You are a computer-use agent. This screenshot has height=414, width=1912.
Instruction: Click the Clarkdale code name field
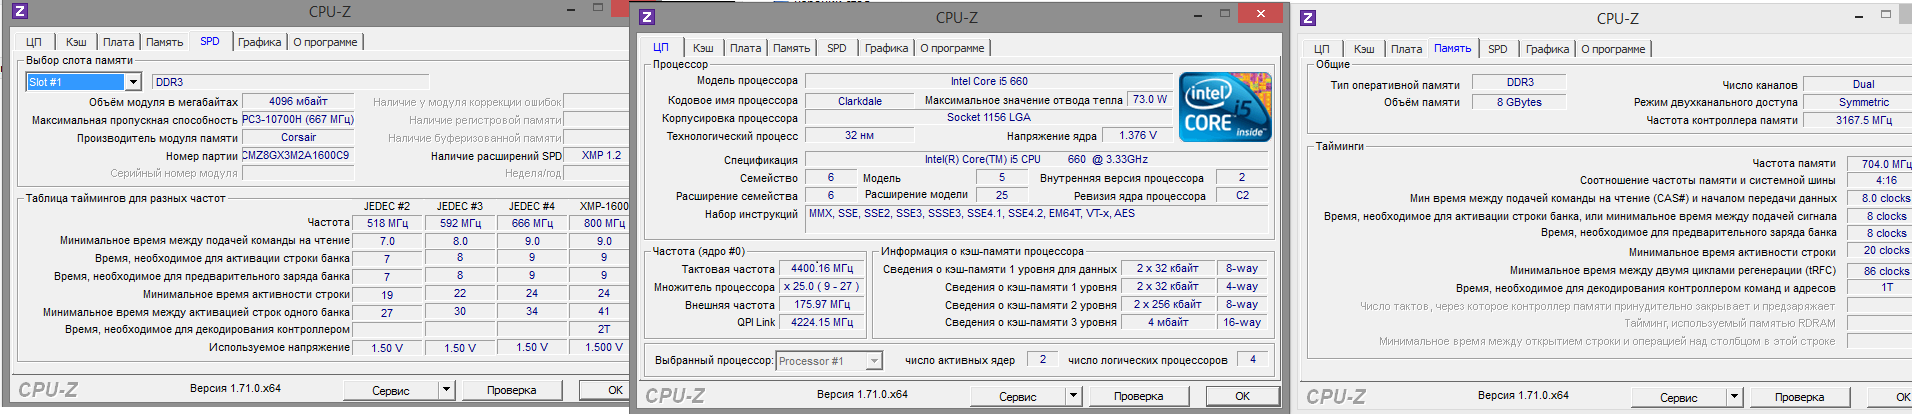coord(860,100)
